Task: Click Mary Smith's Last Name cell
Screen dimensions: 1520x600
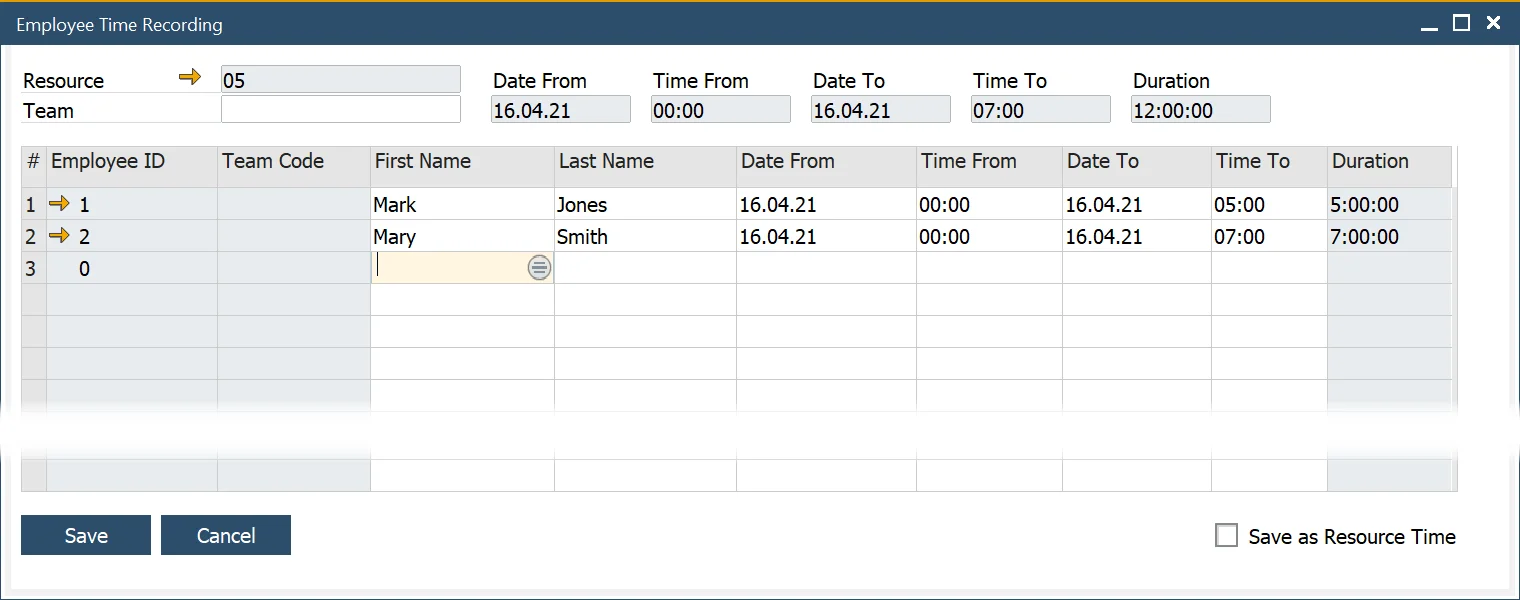Action: point(644,236)
